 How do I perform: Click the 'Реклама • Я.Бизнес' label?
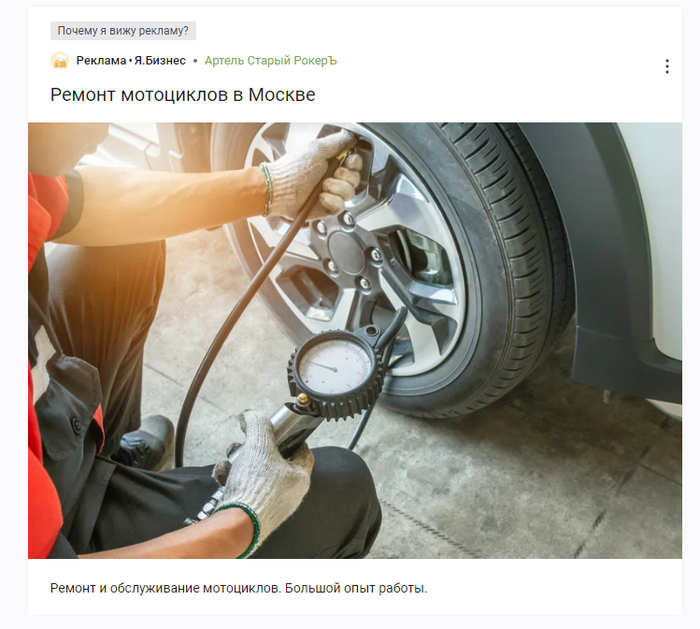click(x=131, y=60)
